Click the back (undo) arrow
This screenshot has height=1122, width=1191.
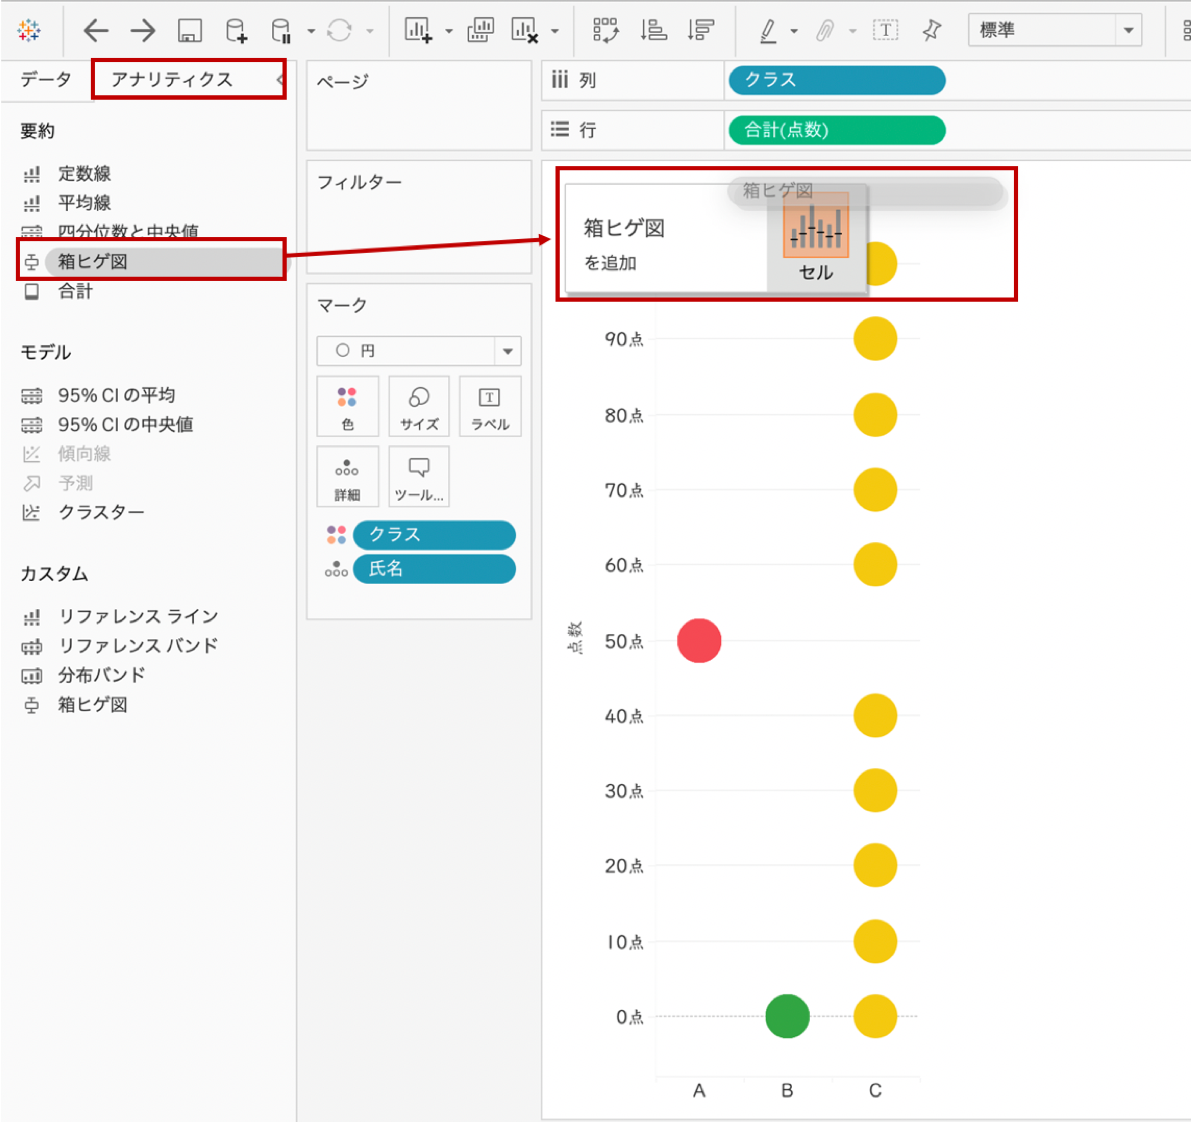click(x=96, y=30)
